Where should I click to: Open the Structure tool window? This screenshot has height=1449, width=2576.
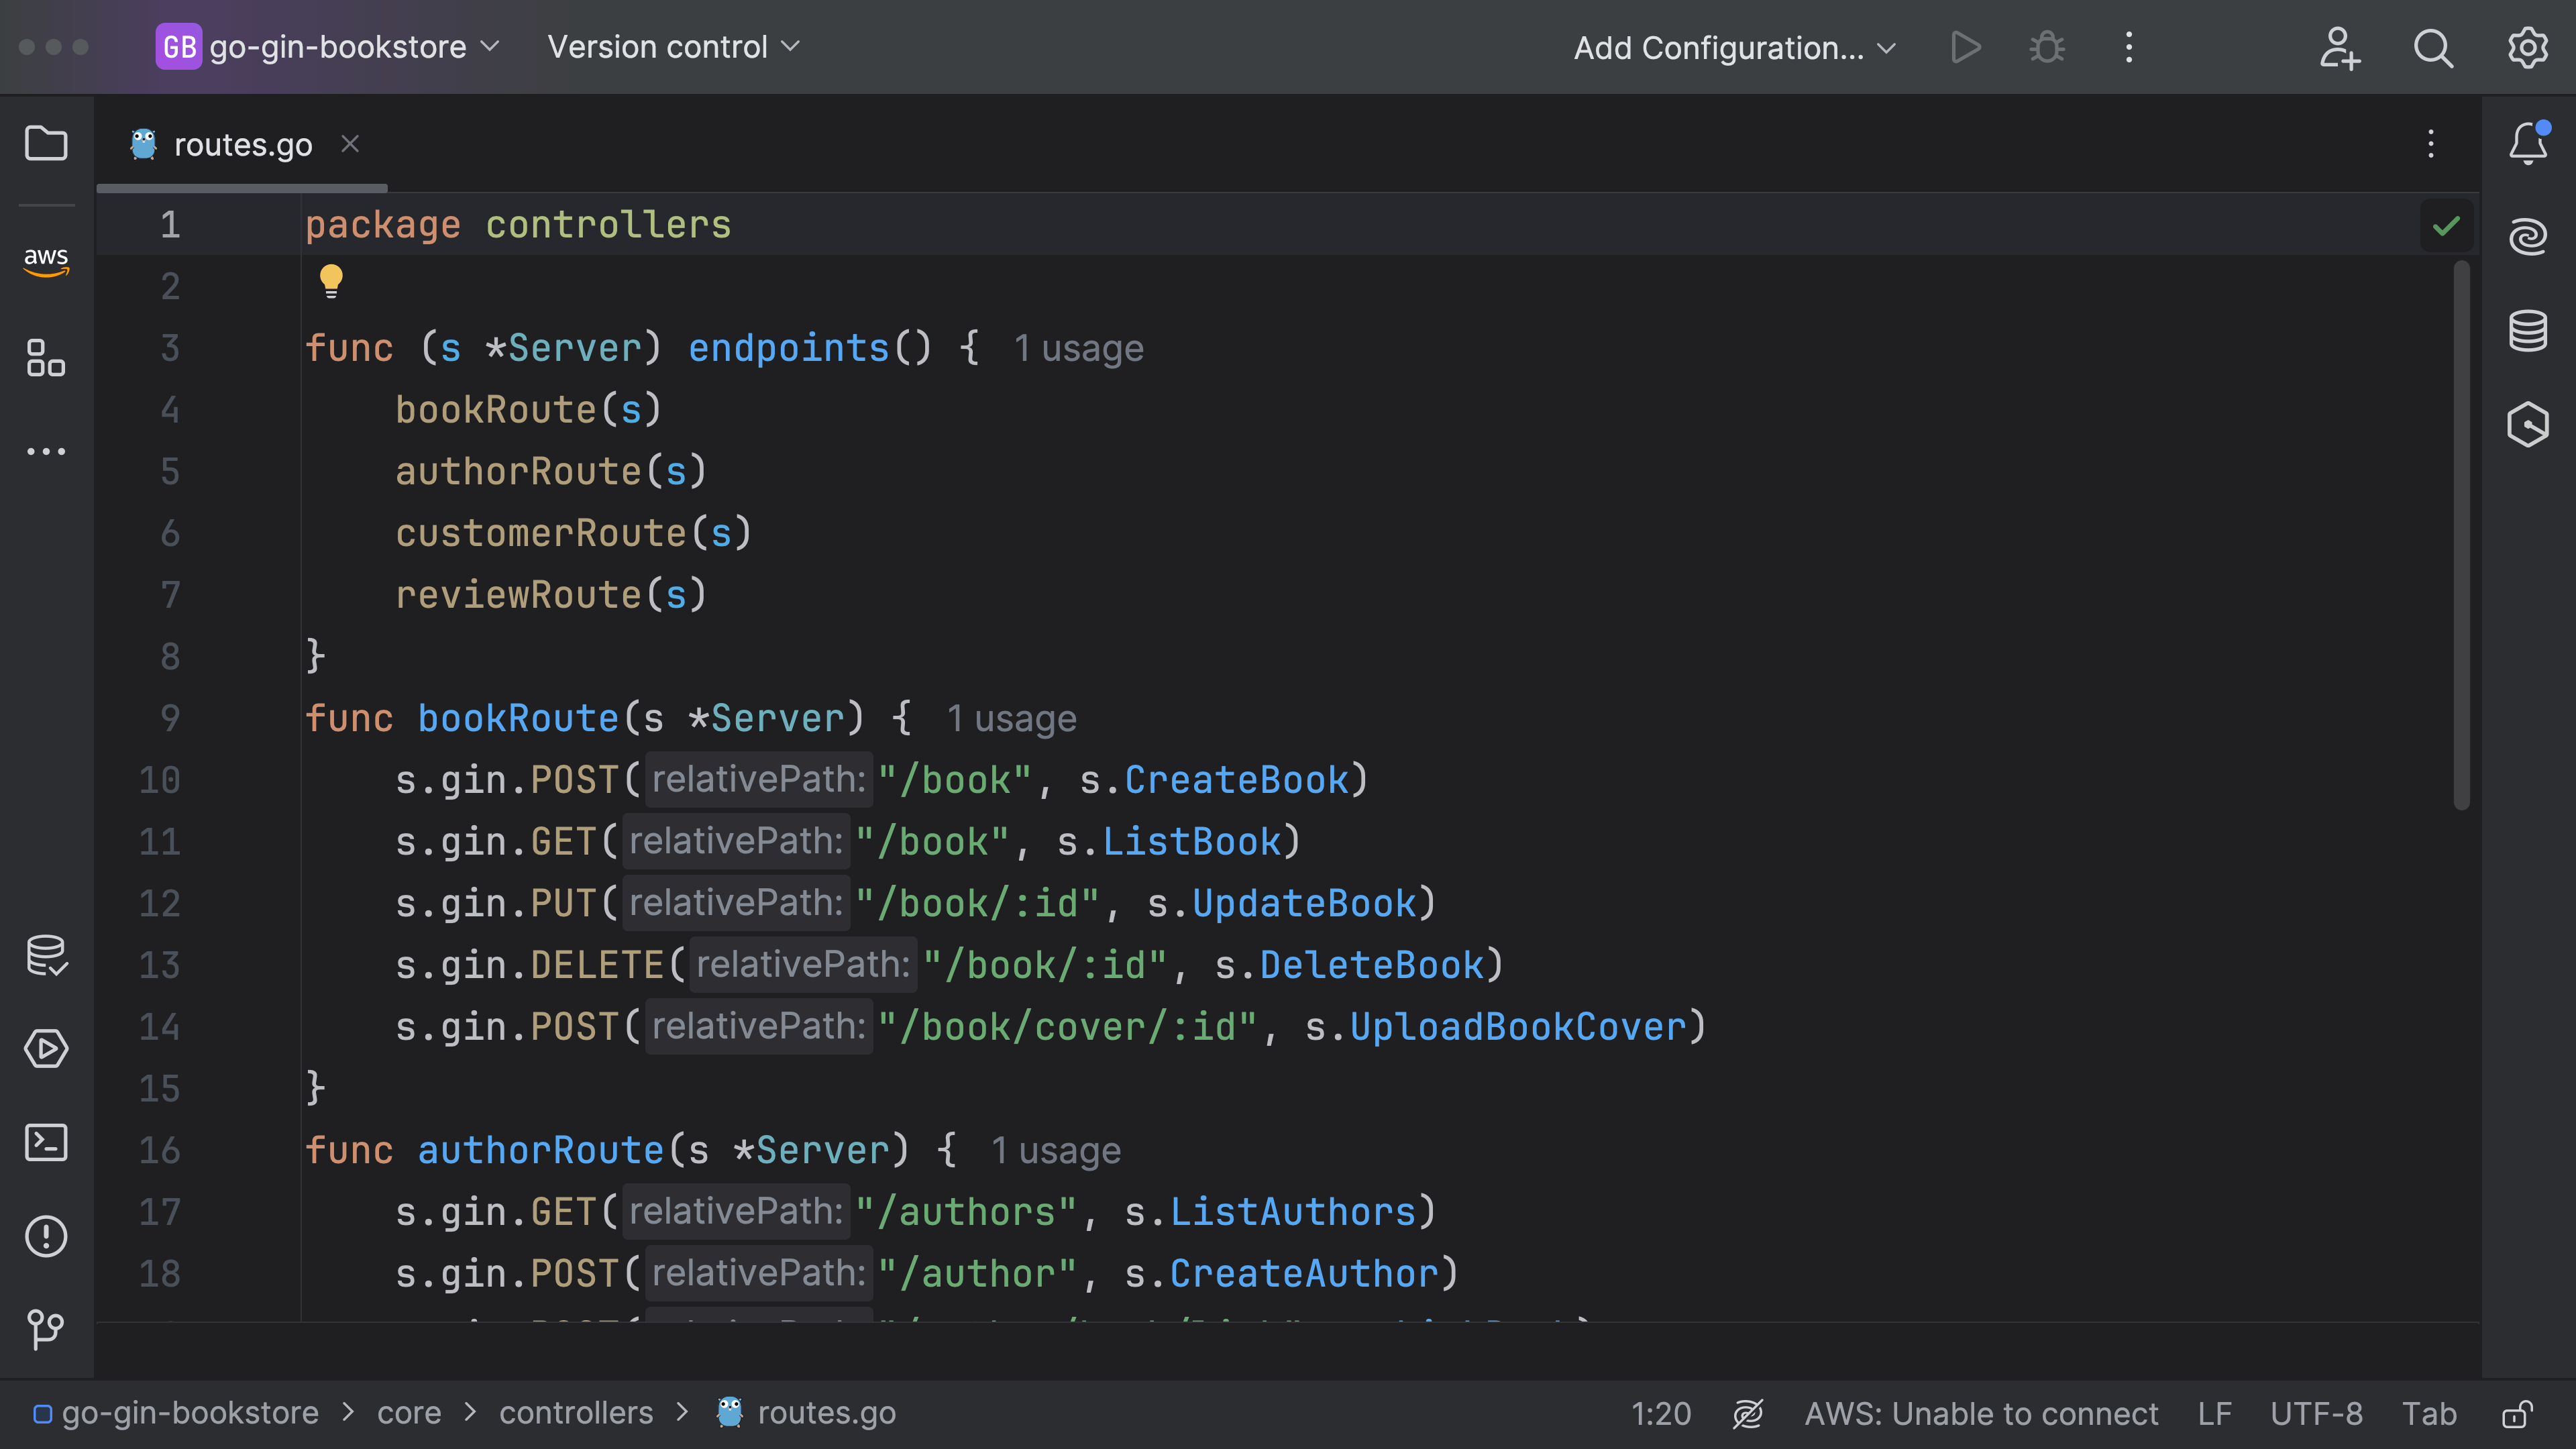click(46, 357)
